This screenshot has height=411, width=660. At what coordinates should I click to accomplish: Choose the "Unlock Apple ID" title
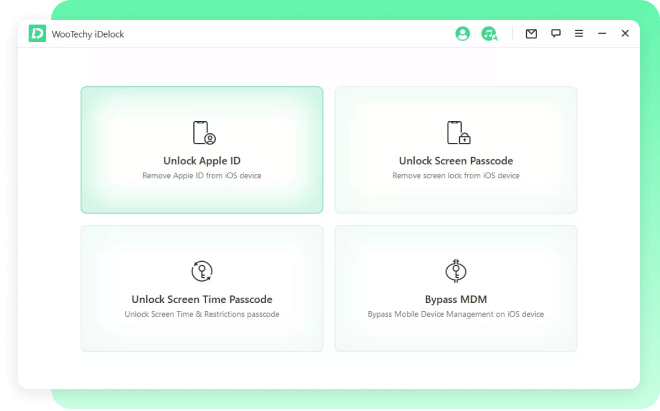pos(202,161)
